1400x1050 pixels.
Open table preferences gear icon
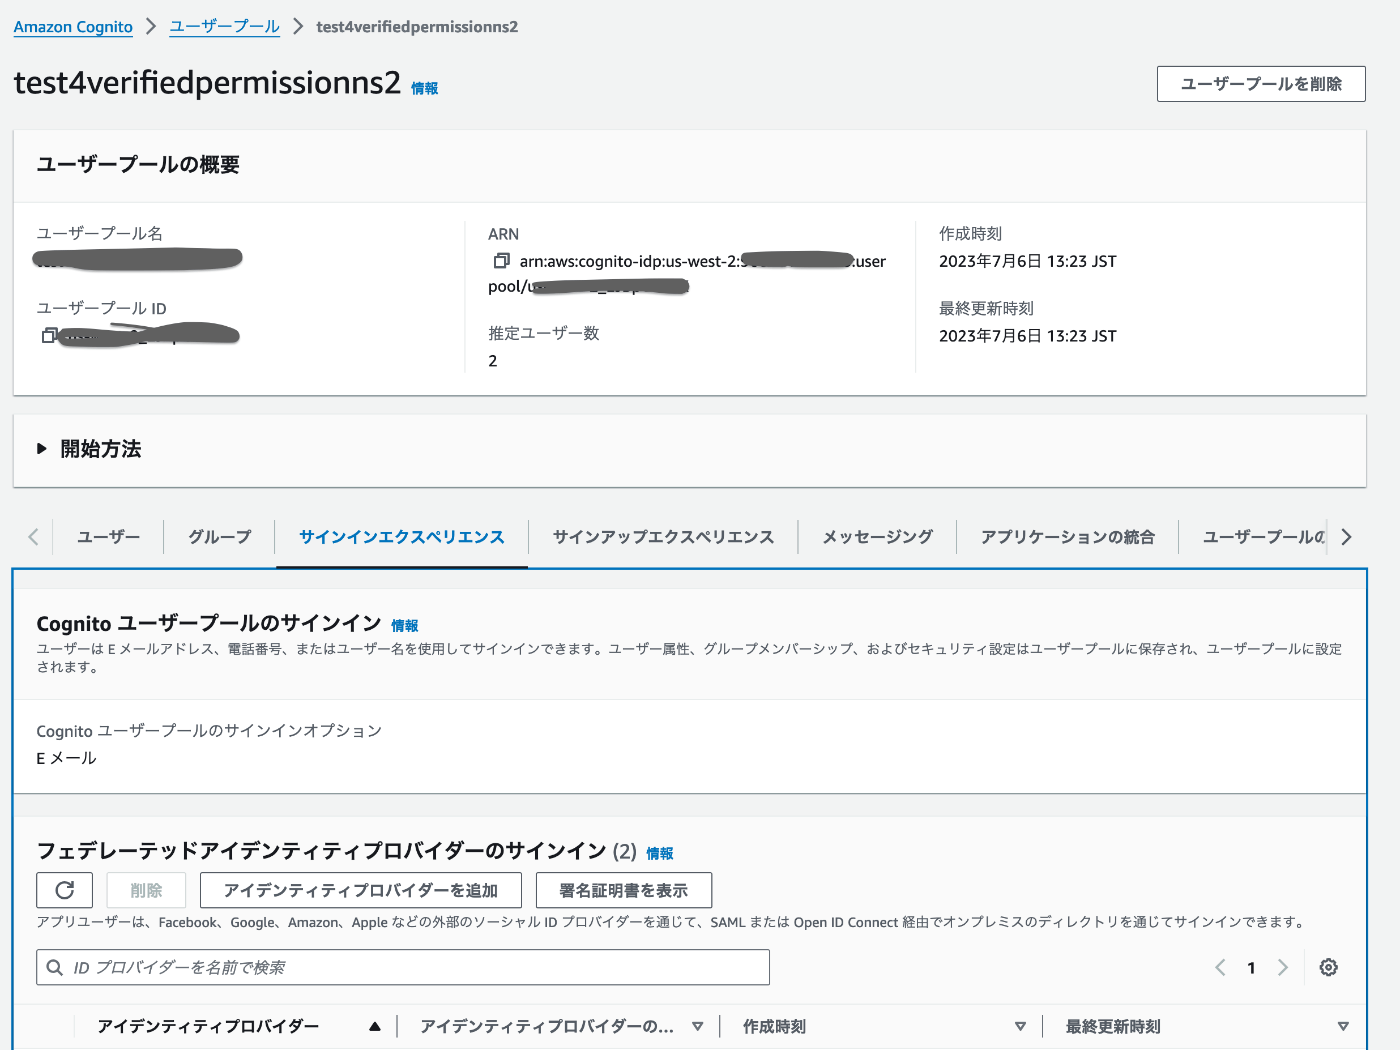pos(1329,967)
